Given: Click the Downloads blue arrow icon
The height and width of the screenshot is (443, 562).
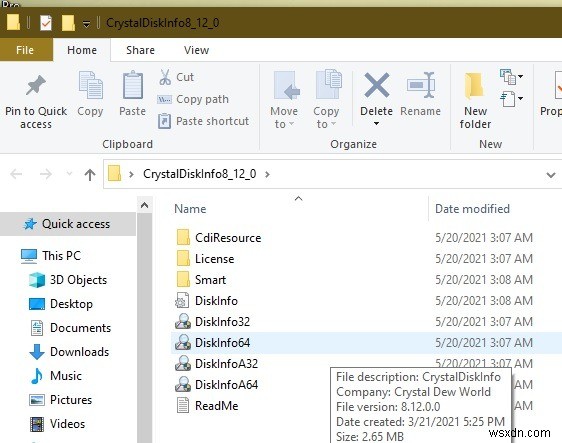Looking at the screenshot, I should pos(37,352).
